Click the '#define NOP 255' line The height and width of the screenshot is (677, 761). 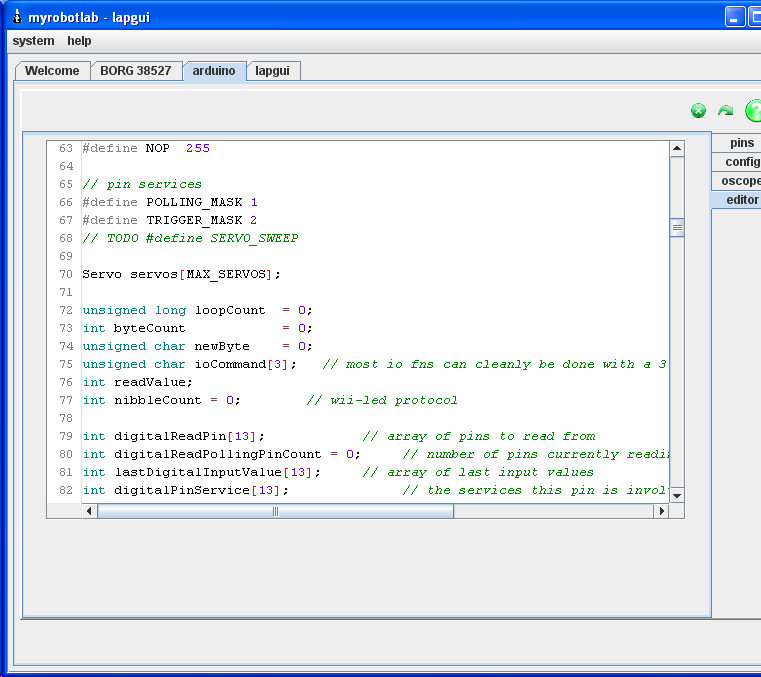point(146,148)
